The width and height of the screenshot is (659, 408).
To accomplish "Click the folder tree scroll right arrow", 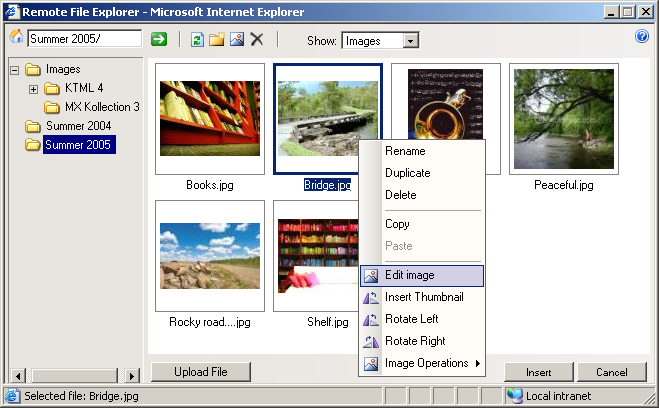I will (x=132, y=375).
